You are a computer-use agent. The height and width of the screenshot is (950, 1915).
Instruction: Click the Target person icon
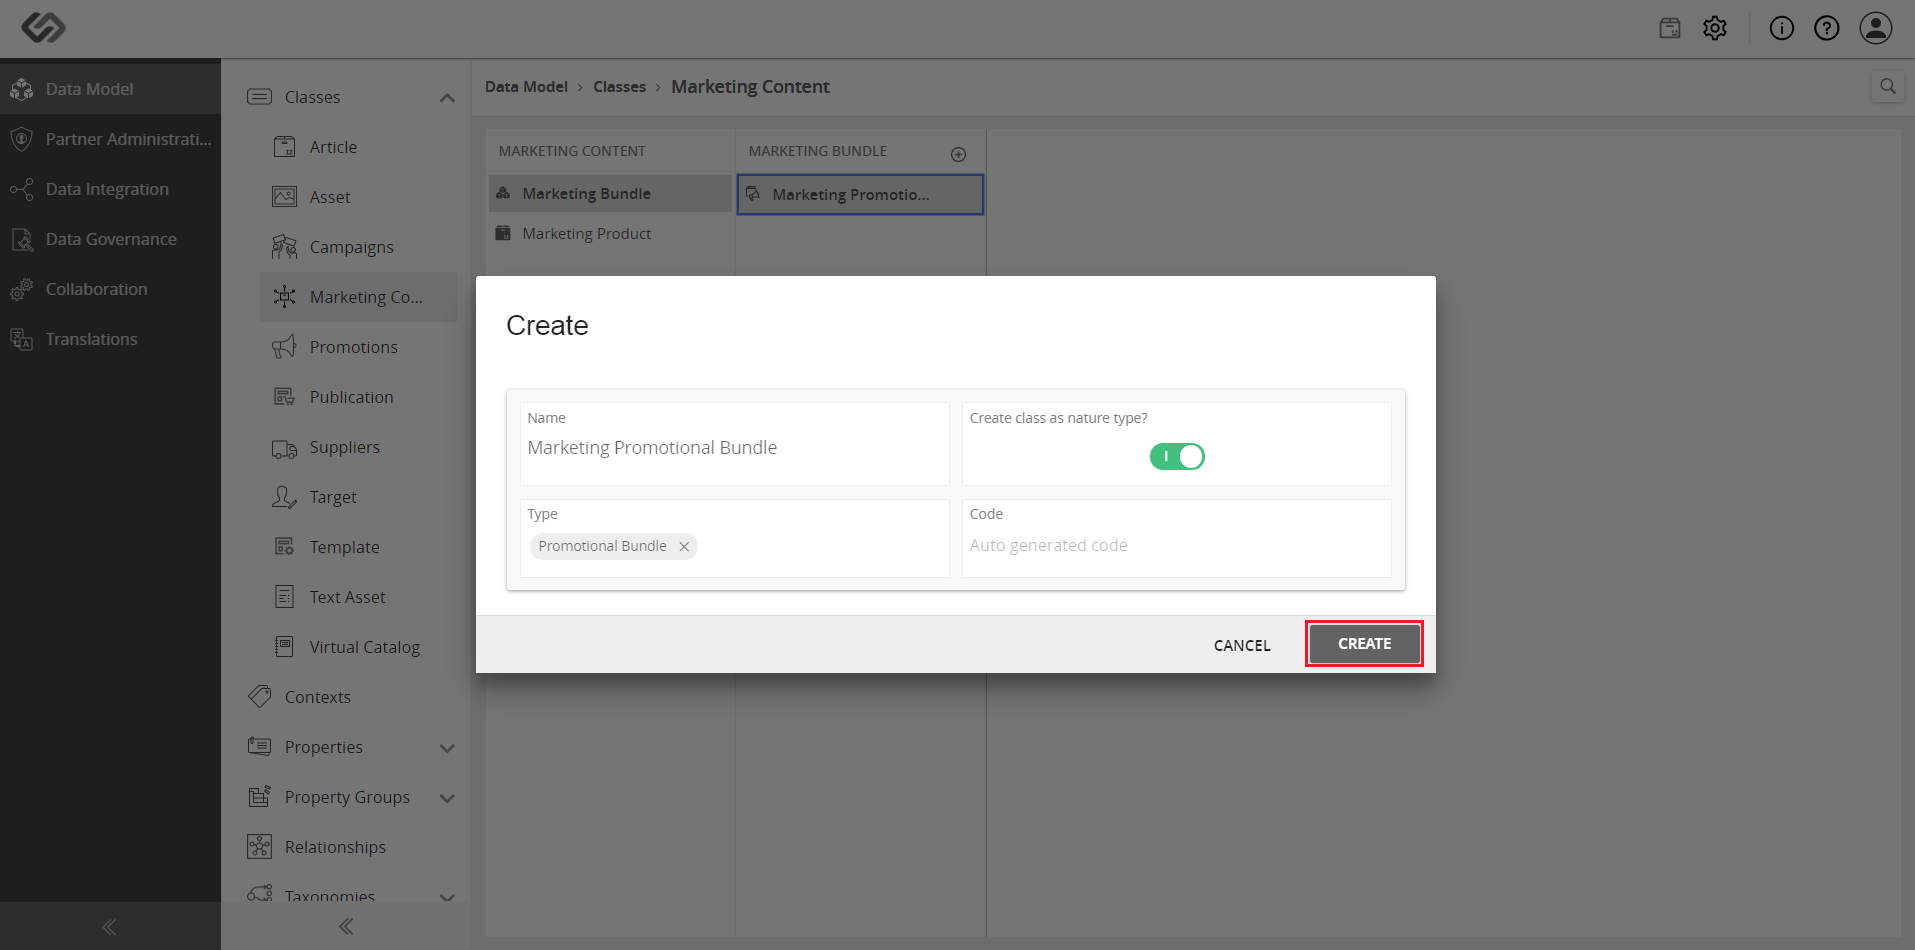(x=285, y=497)
